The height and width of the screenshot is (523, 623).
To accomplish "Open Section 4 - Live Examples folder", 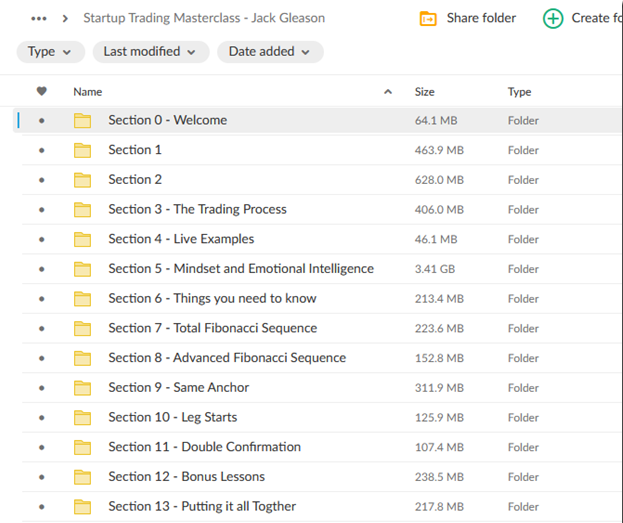I will tap(181, 239).
